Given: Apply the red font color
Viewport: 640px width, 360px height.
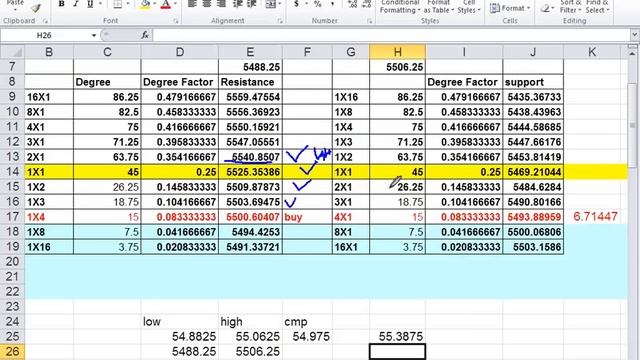Looking at the screenshot, I should (x=166, y=4).
